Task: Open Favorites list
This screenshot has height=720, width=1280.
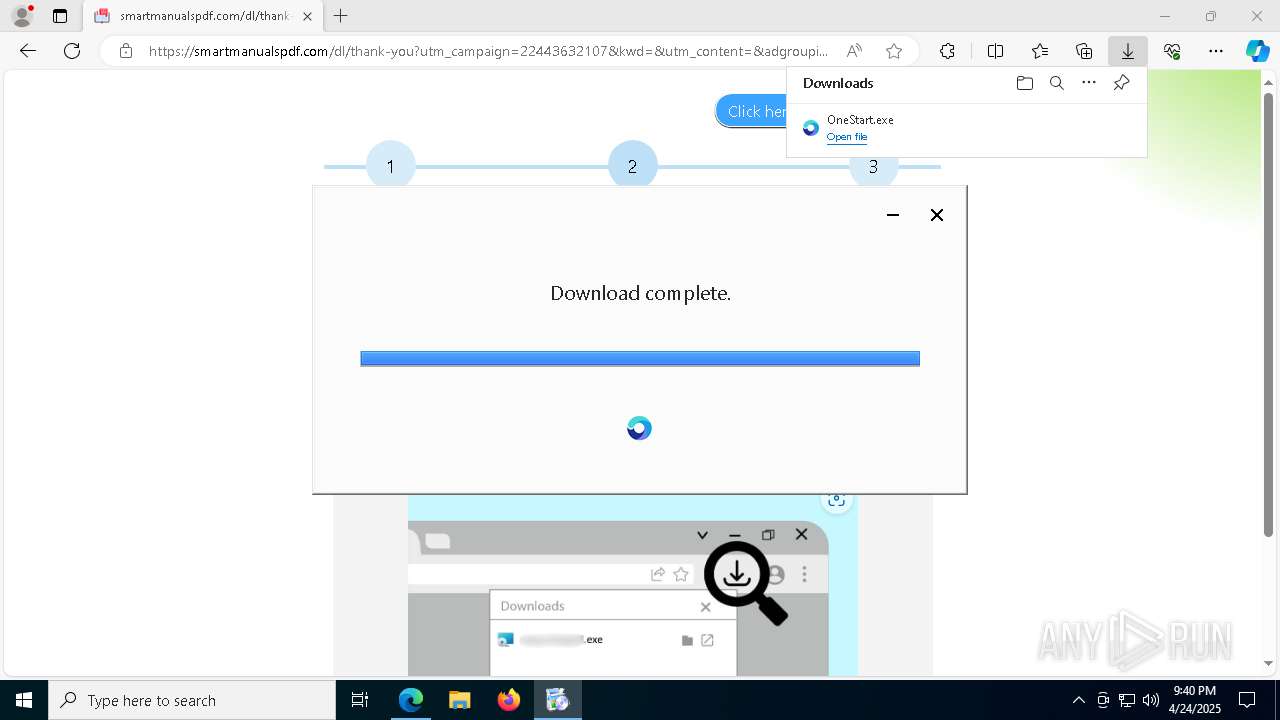Action: (1040, 51)
